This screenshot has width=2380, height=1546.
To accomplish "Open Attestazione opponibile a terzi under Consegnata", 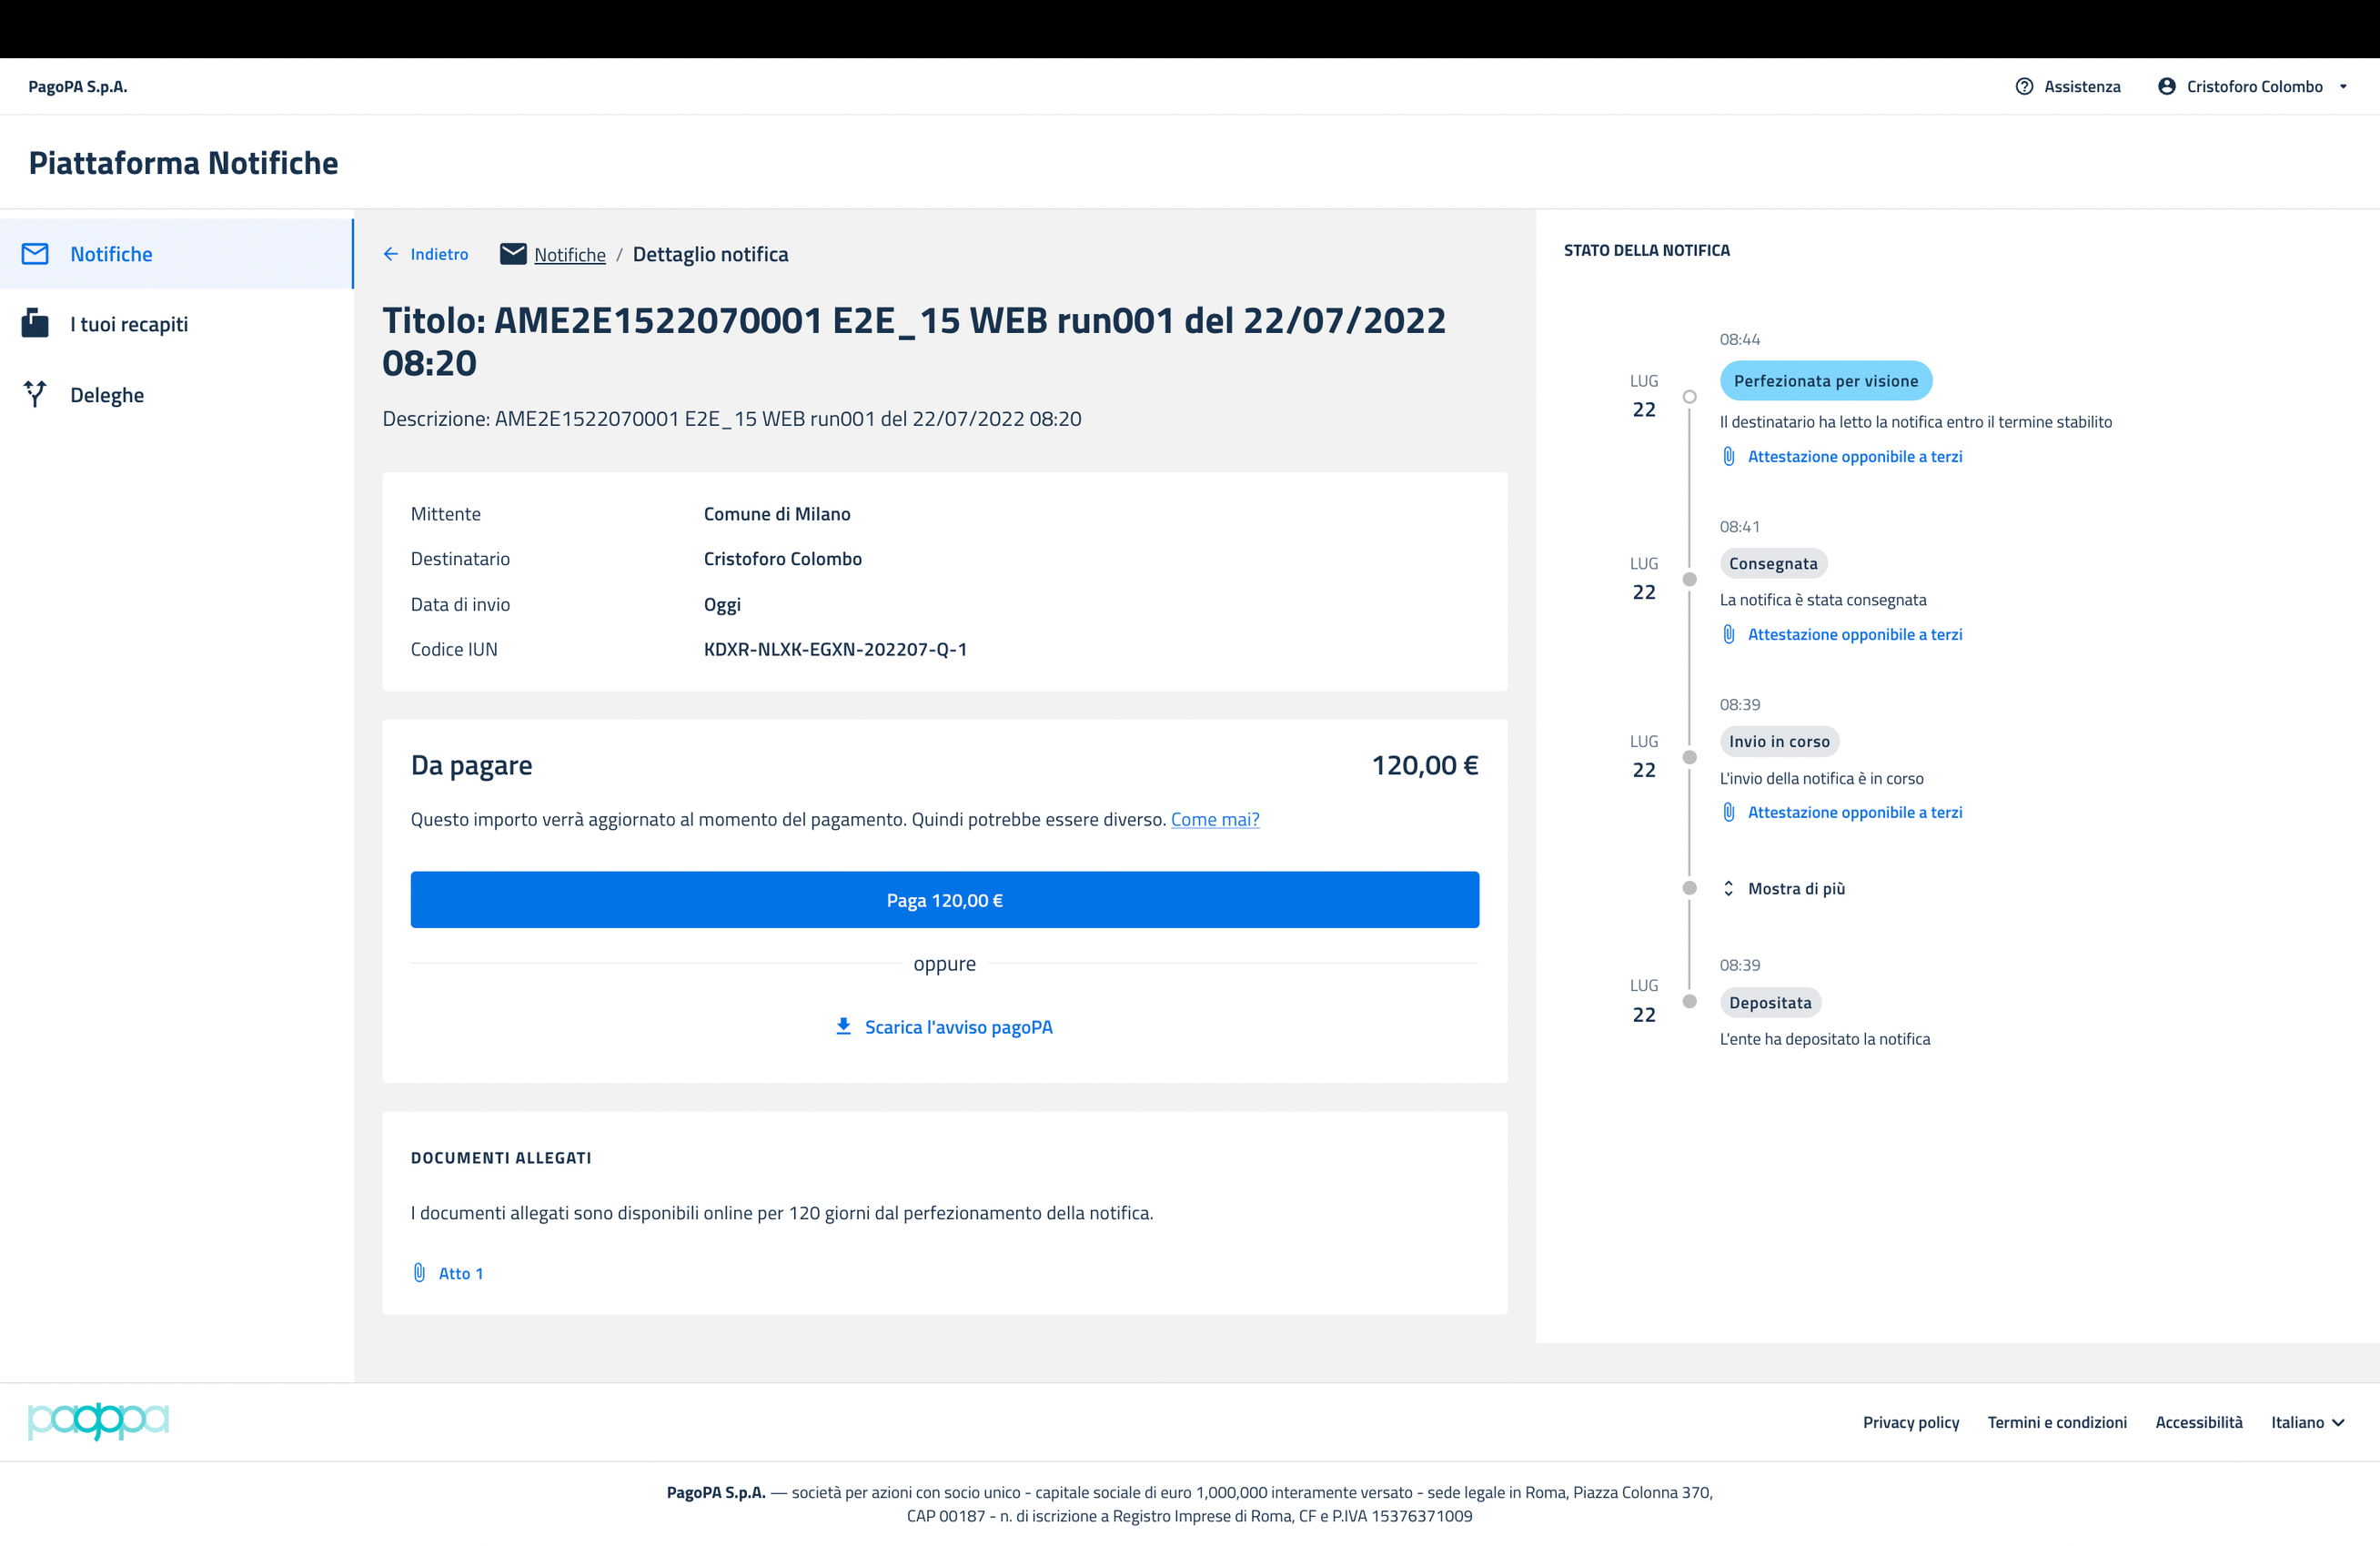I will click(1854, 634).
